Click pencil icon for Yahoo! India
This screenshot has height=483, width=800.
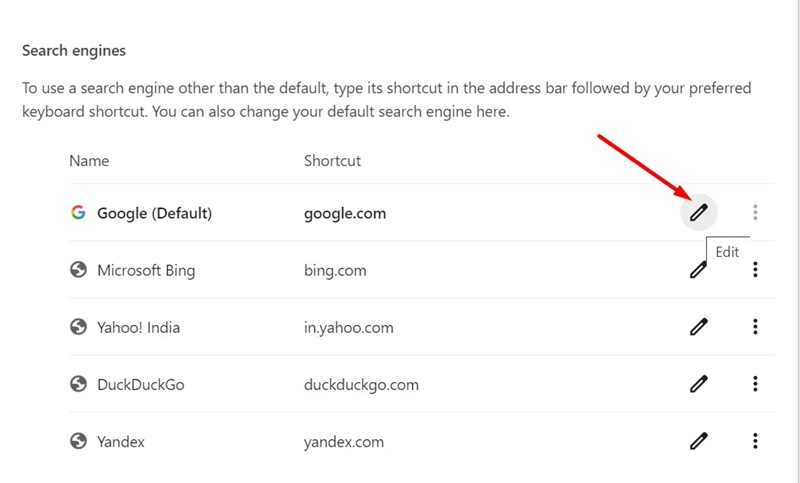(698, 326)
